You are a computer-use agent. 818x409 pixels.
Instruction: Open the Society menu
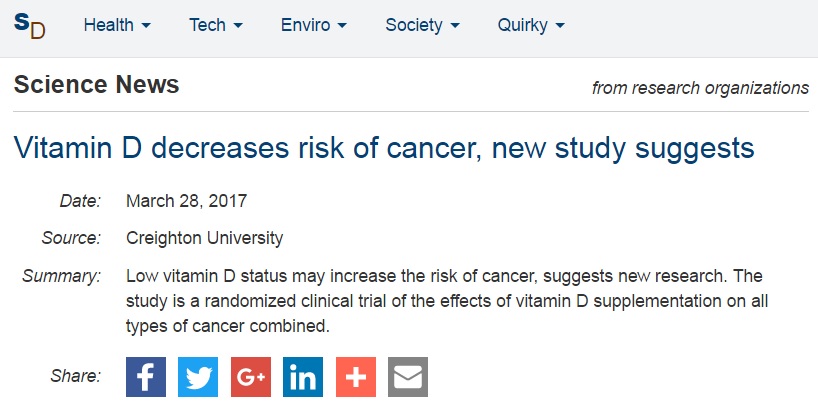click(x=422, y=25)
